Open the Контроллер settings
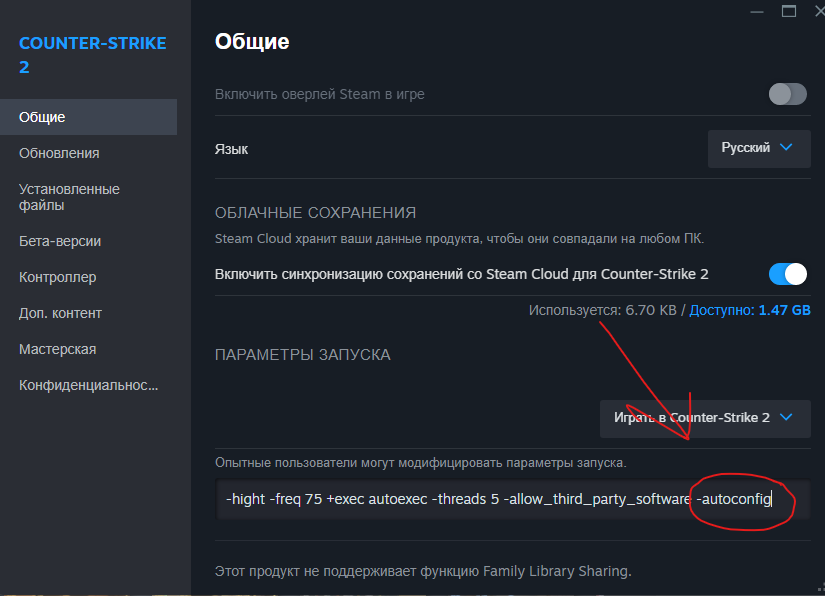Image resolution: width=825 pixels, height=596 pixels. (57, 277)
